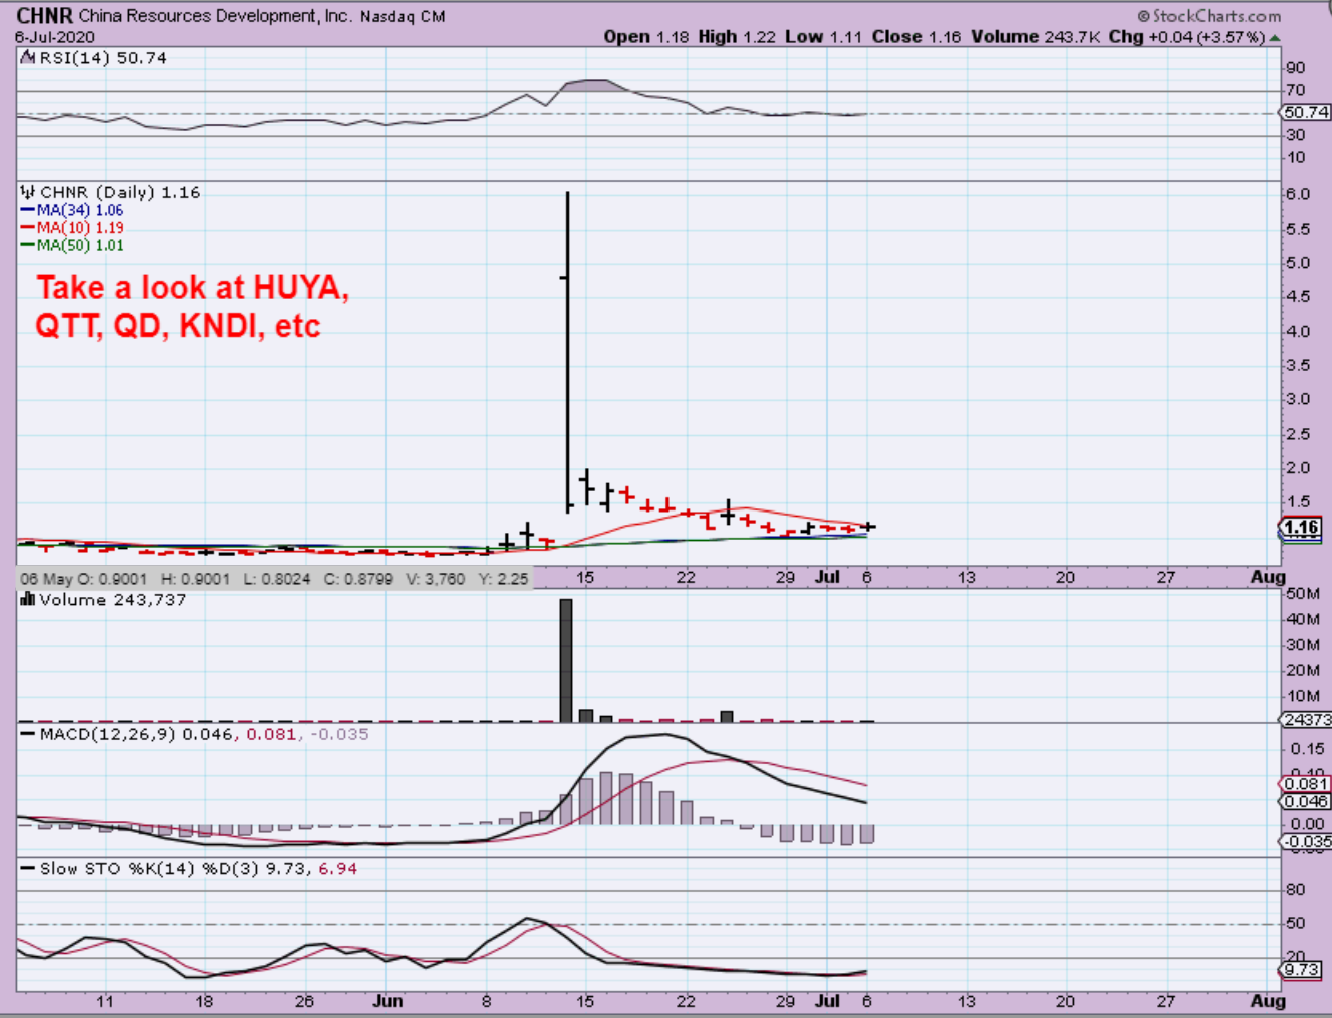1332x1018 pixels.
Task: Click Aug on the price panel date axis
Action: point(1268,577)
